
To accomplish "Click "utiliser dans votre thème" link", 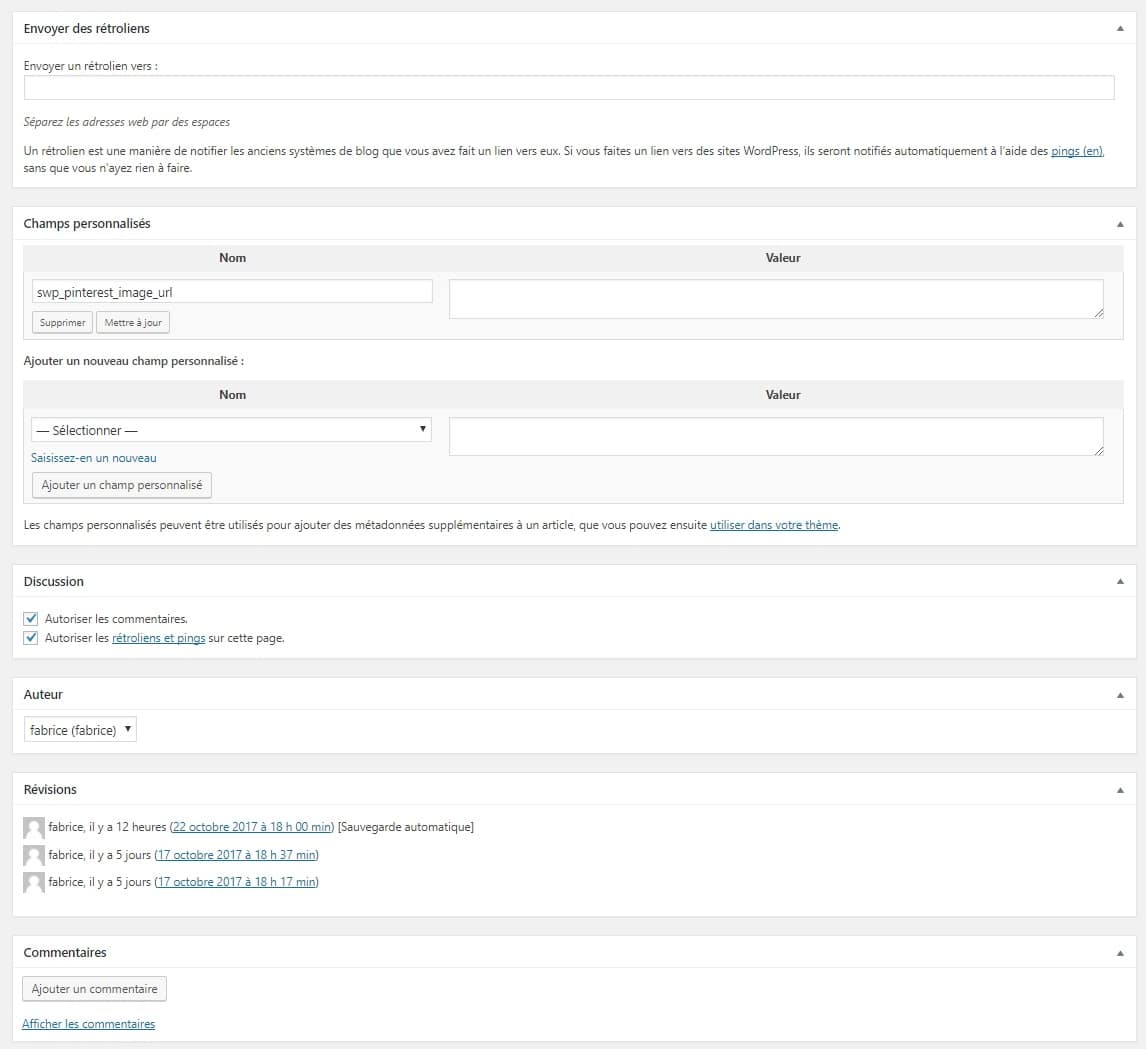I will (773, 524).
